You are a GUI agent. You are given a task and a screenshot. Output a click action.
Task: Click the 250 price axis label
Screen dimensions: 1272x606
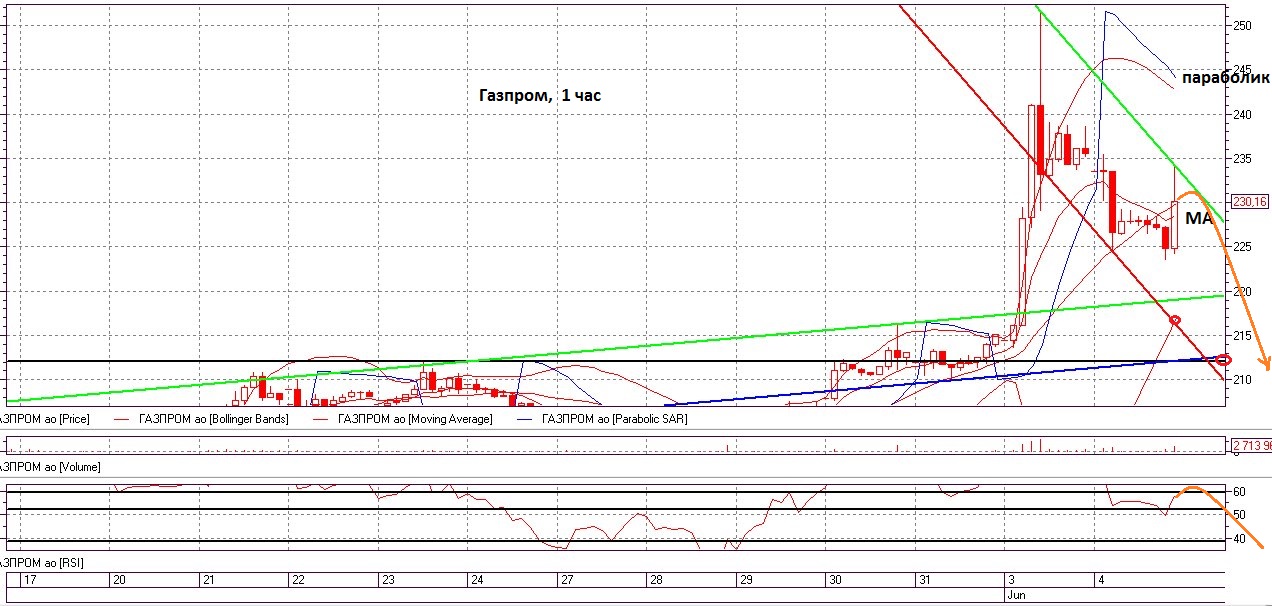click(x=1242, y=26)
